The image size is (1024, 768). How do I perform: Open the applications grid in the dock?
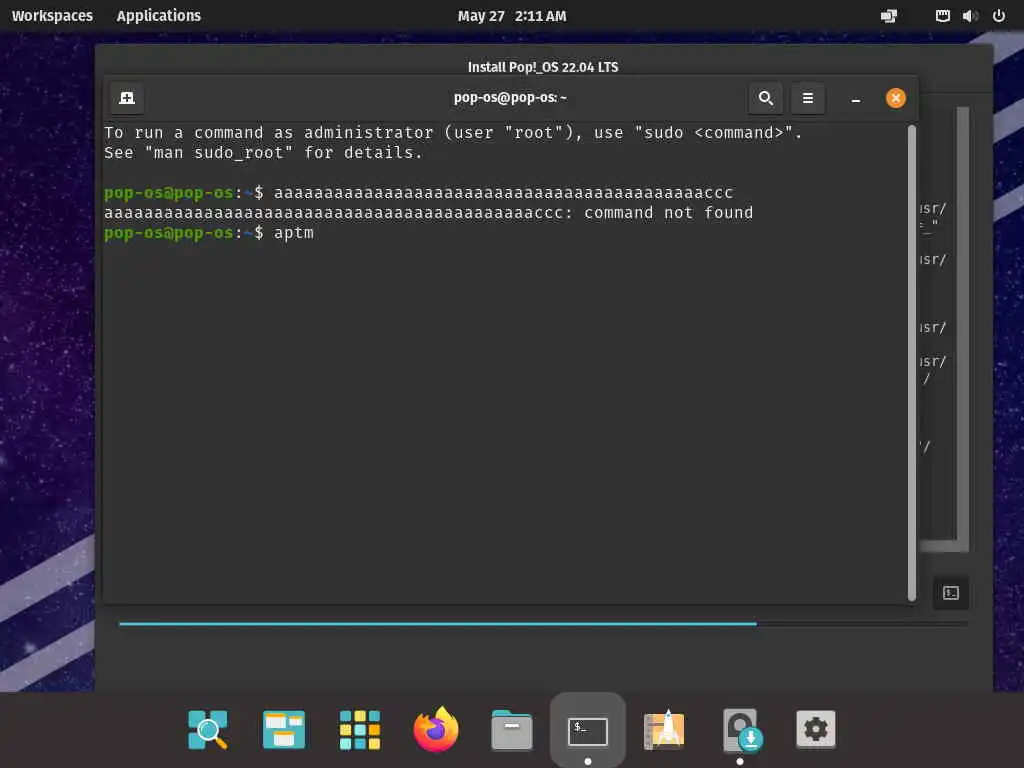[x=360, y=729]
